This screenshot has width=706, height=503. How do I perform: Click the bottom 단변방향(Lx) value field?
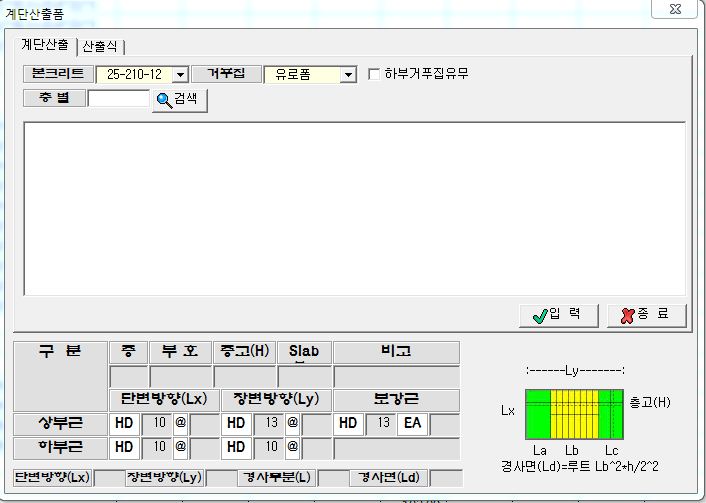(109, 478)
